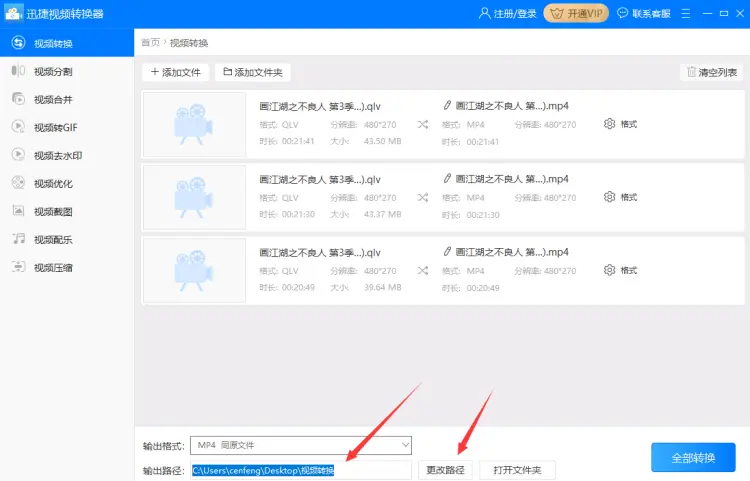Select the thumbnail of the 43.50 MB video
Screen dimensions: 750x481
[x=194, y=124]
